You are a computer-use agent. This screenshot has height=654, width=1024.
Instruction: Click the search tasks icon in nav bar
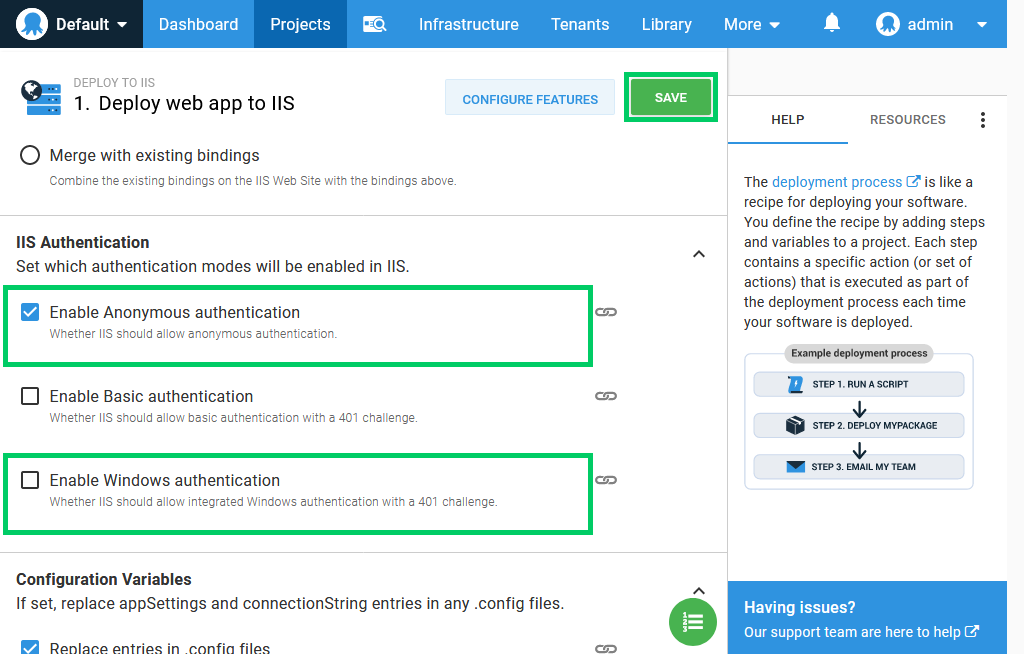375,24
